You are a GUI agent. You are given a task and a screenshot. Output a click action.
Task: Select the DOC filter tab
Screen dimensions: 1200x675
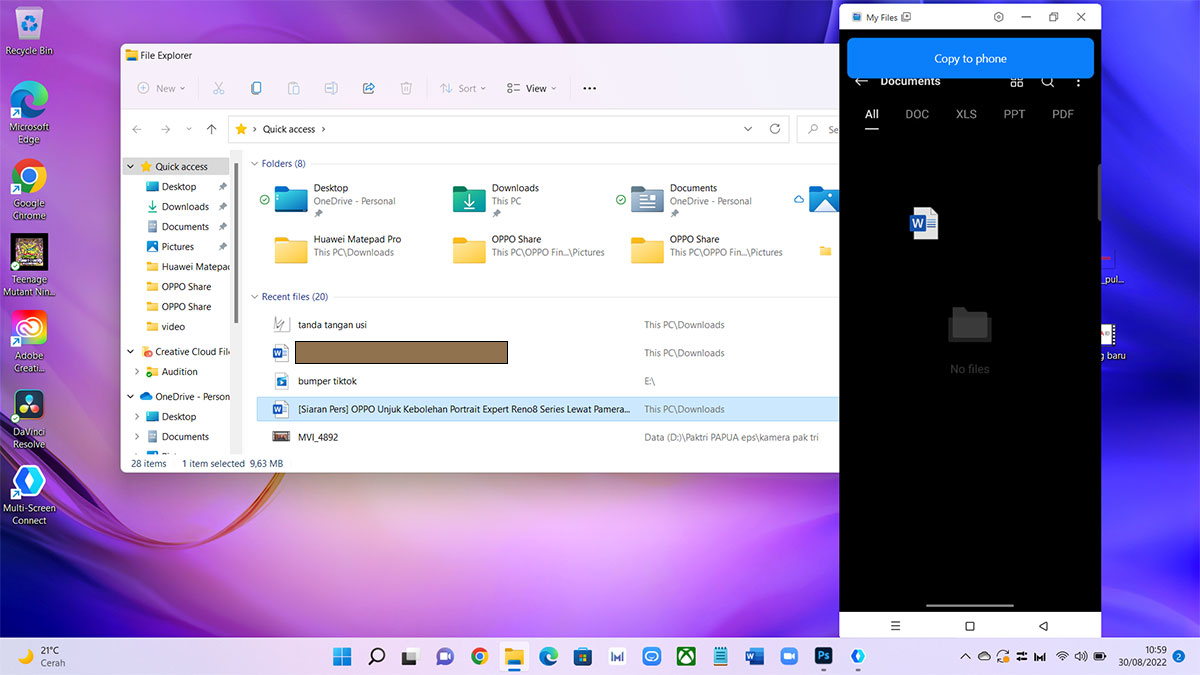[x=917, y=114]
